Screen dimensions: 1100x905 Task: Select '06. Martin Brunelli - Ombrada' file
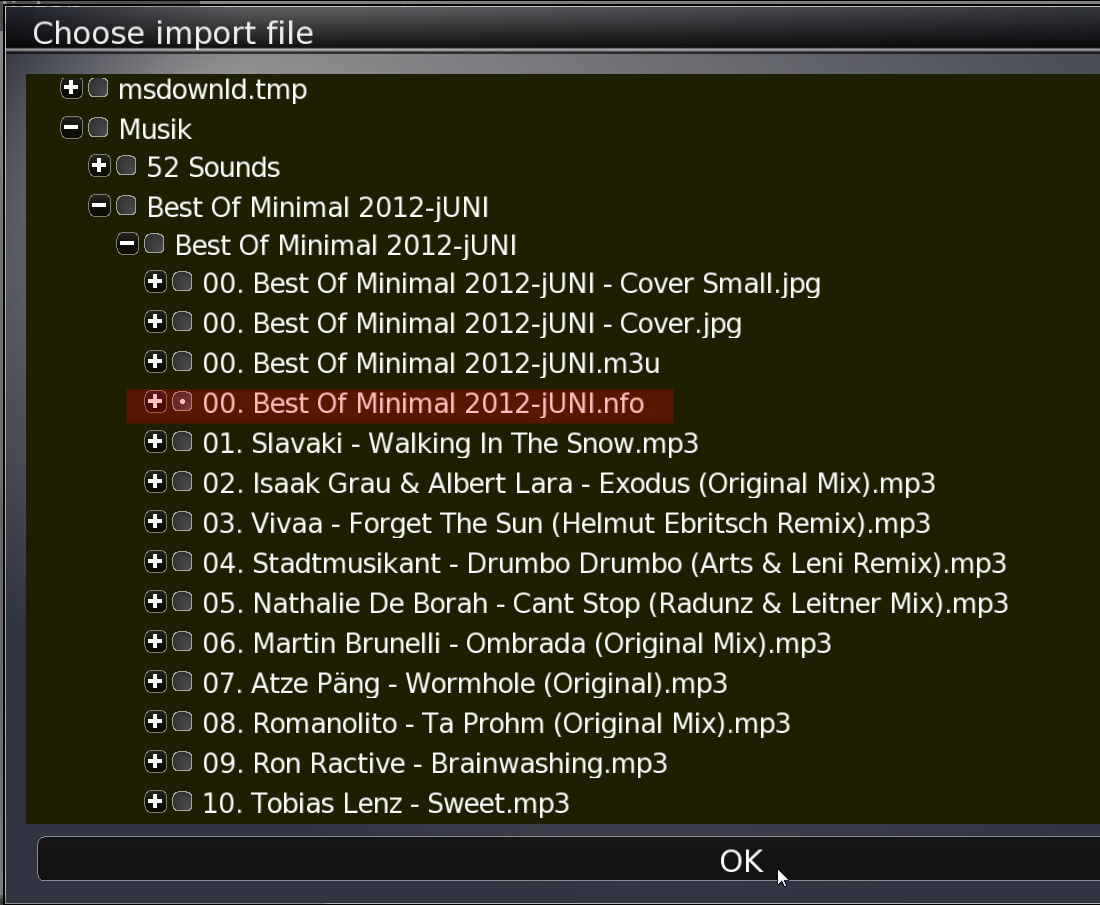(517, 644)
